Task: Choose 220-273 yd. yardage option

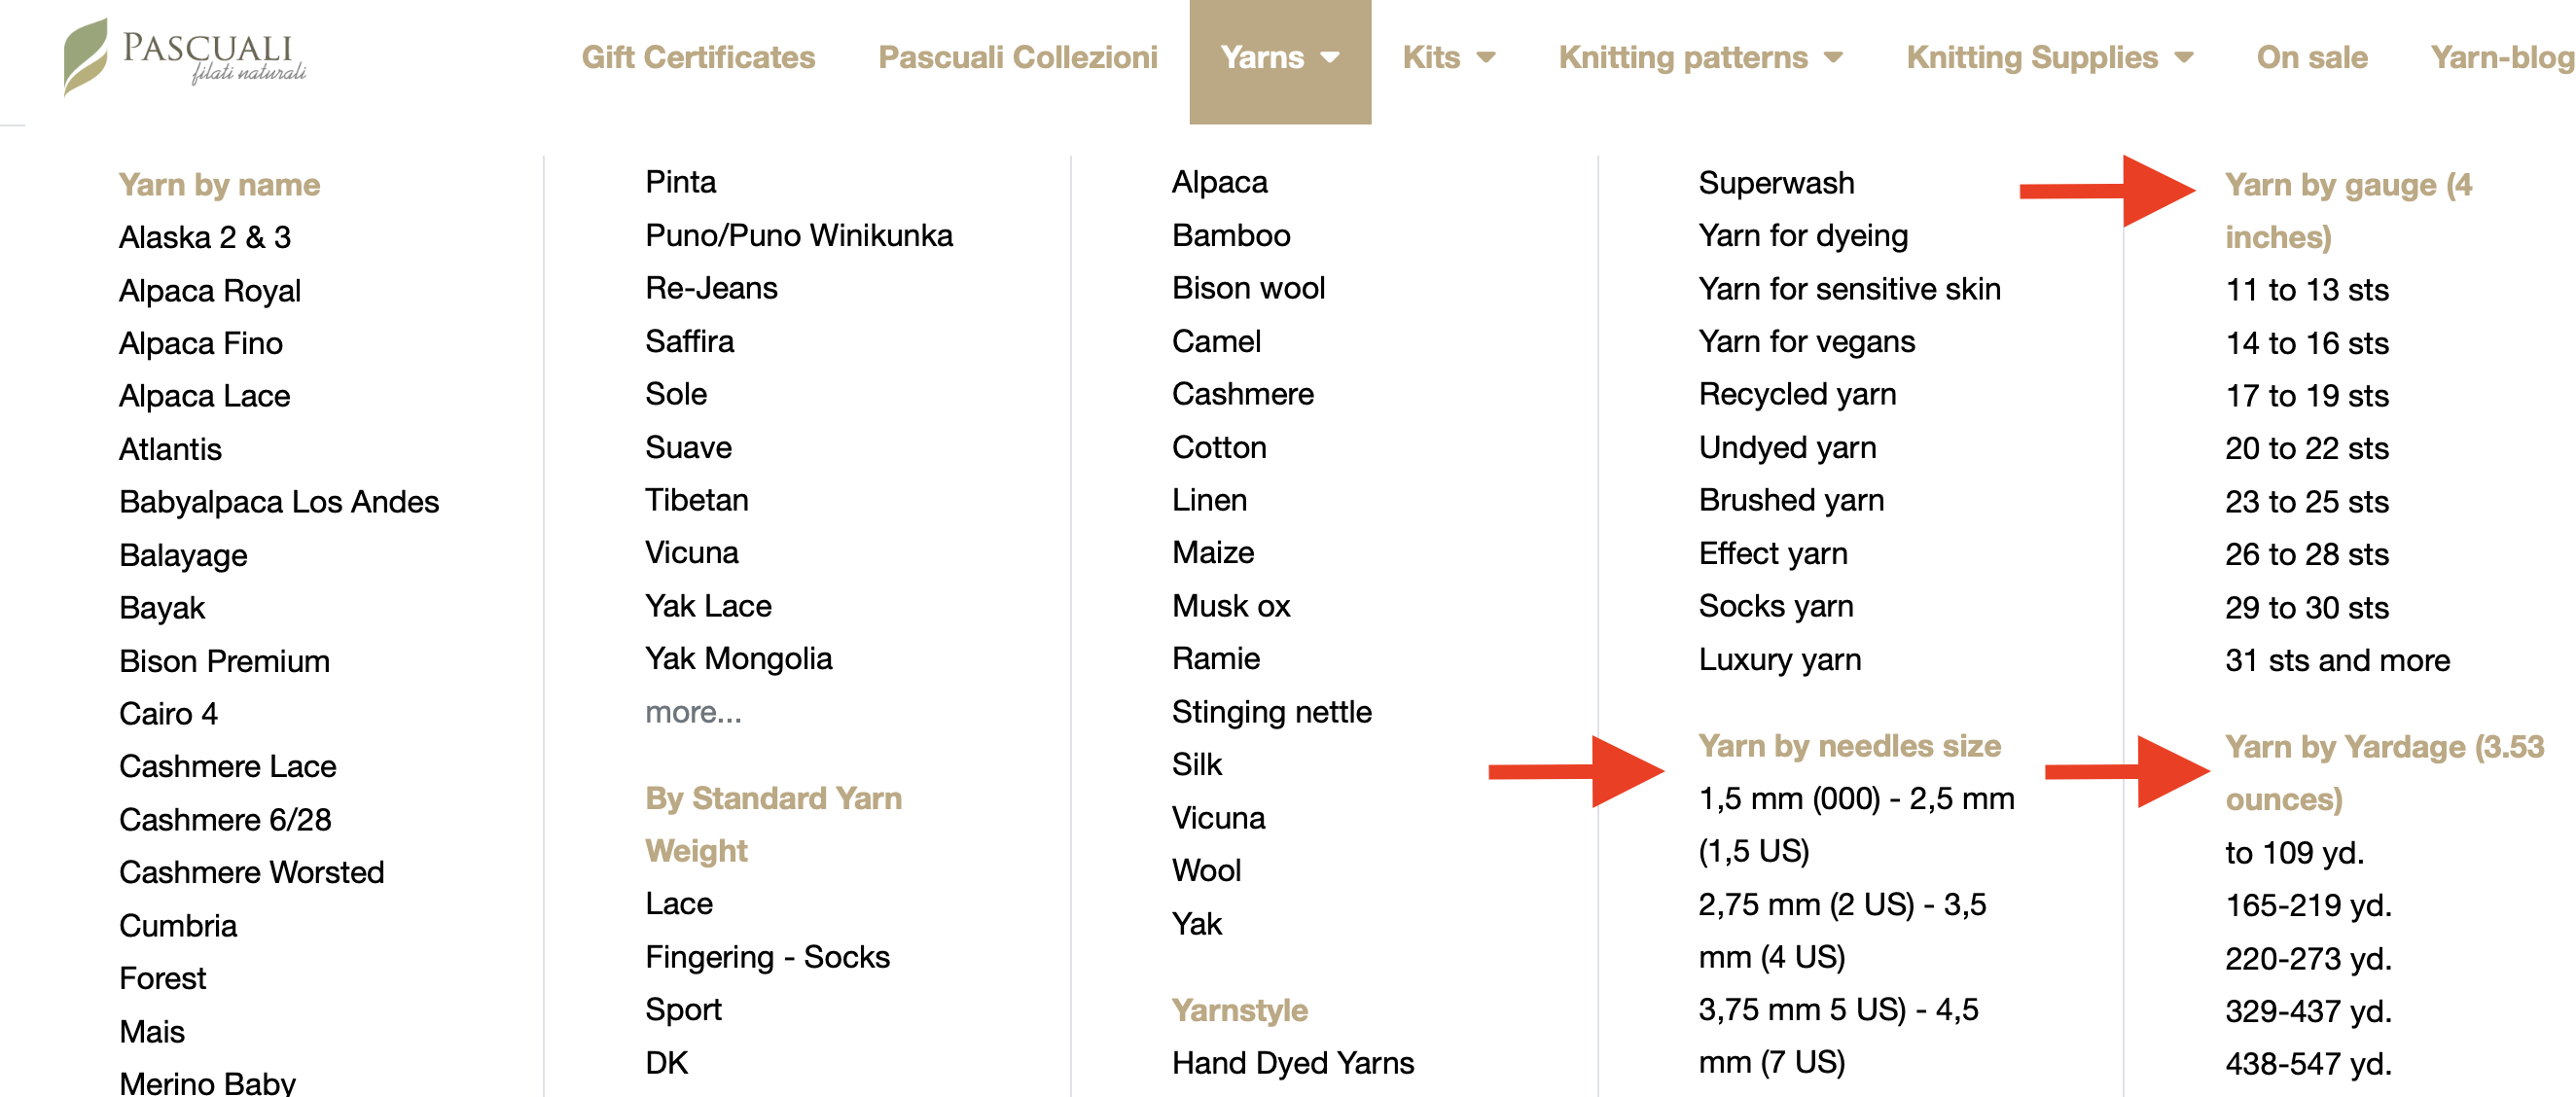Action: (2308, 959)
